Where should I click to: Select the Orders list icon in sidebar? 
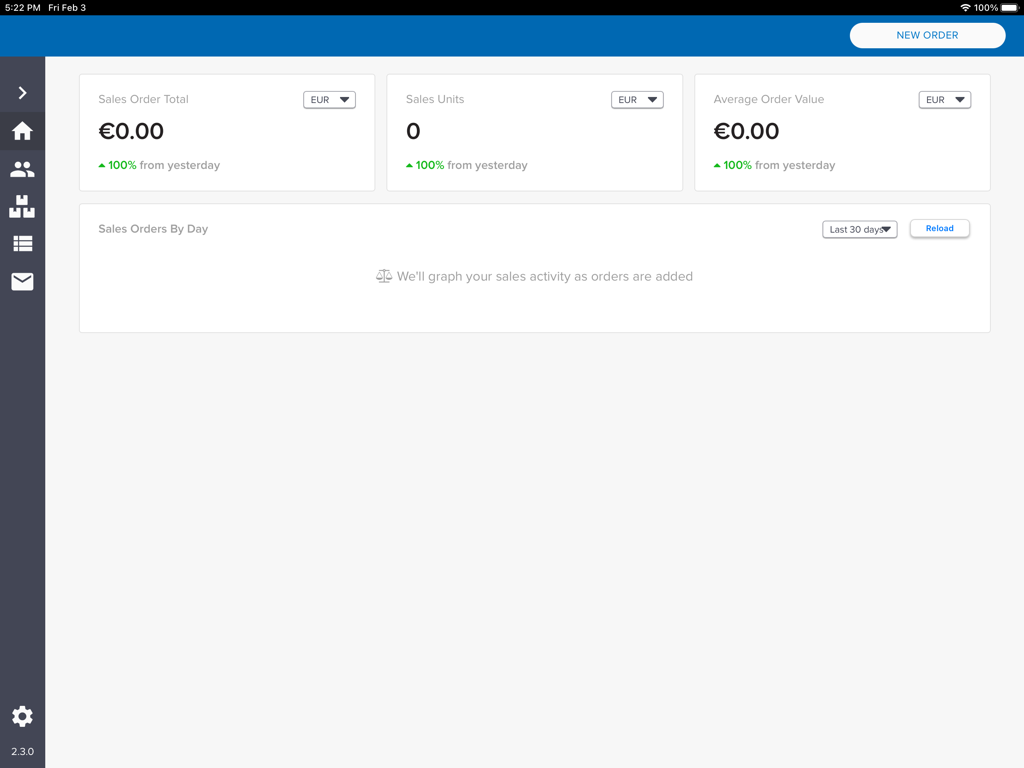click(x=22, y=244)
